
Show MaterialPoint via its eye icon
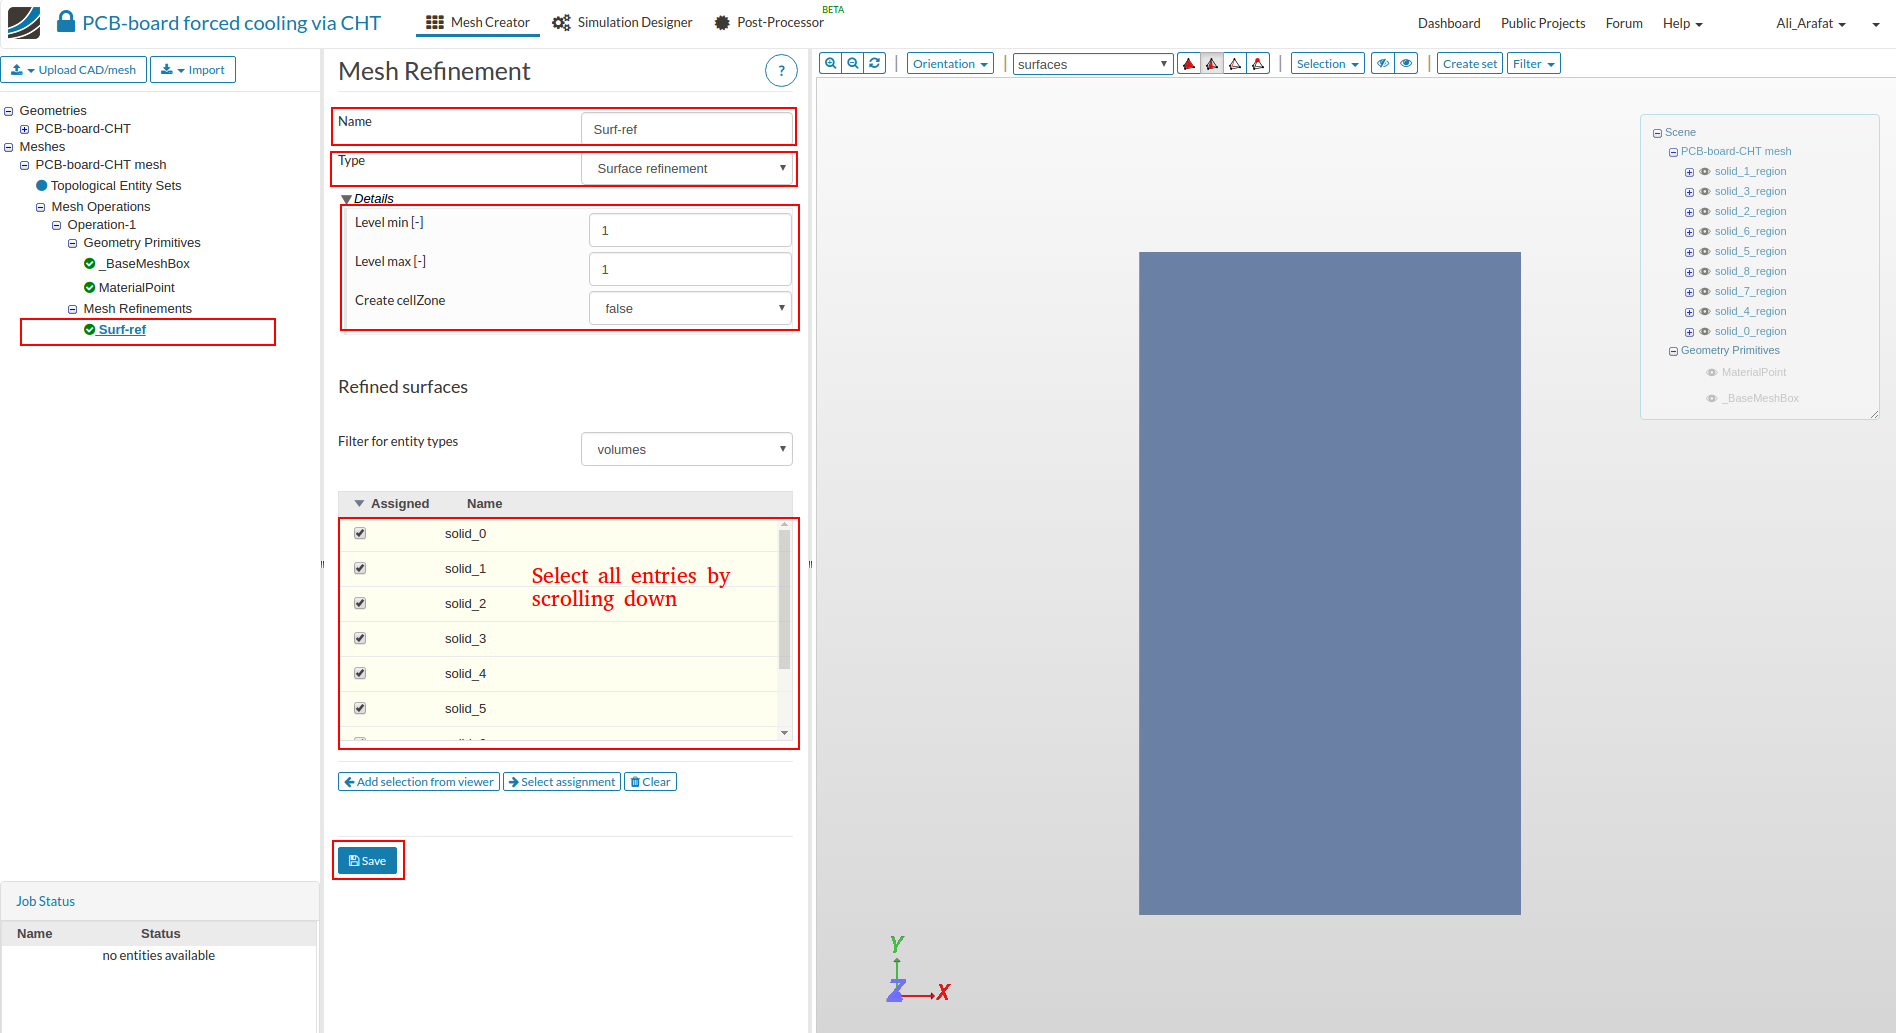click(x=1712, y=373)
